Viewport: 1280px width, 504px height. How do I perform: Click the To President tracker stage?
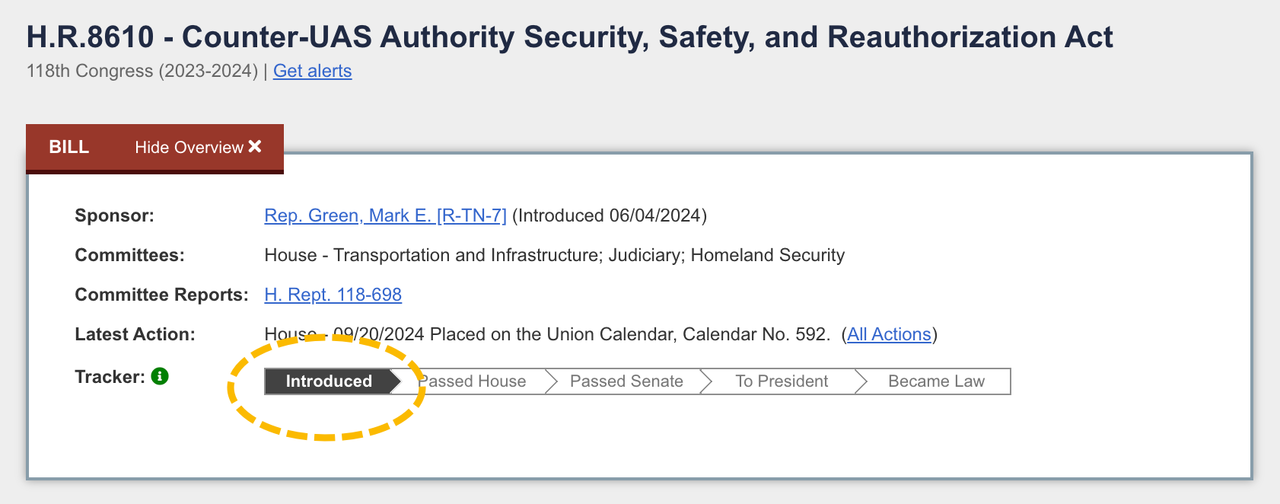click(x=781, y=381)
